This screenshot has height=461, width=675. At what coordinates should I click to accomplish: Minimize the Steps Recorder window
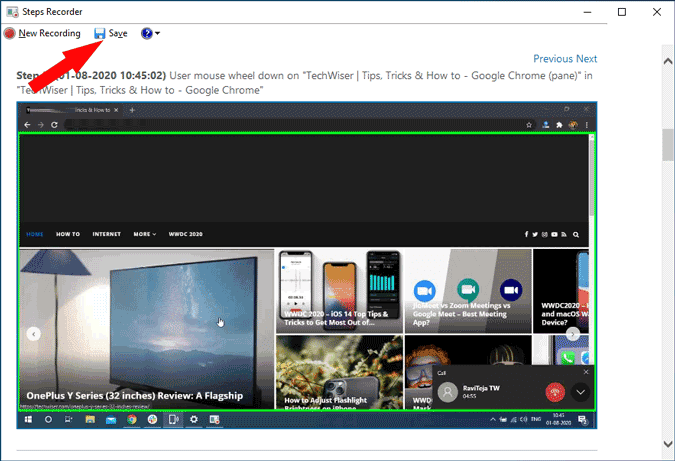[587, 12]
